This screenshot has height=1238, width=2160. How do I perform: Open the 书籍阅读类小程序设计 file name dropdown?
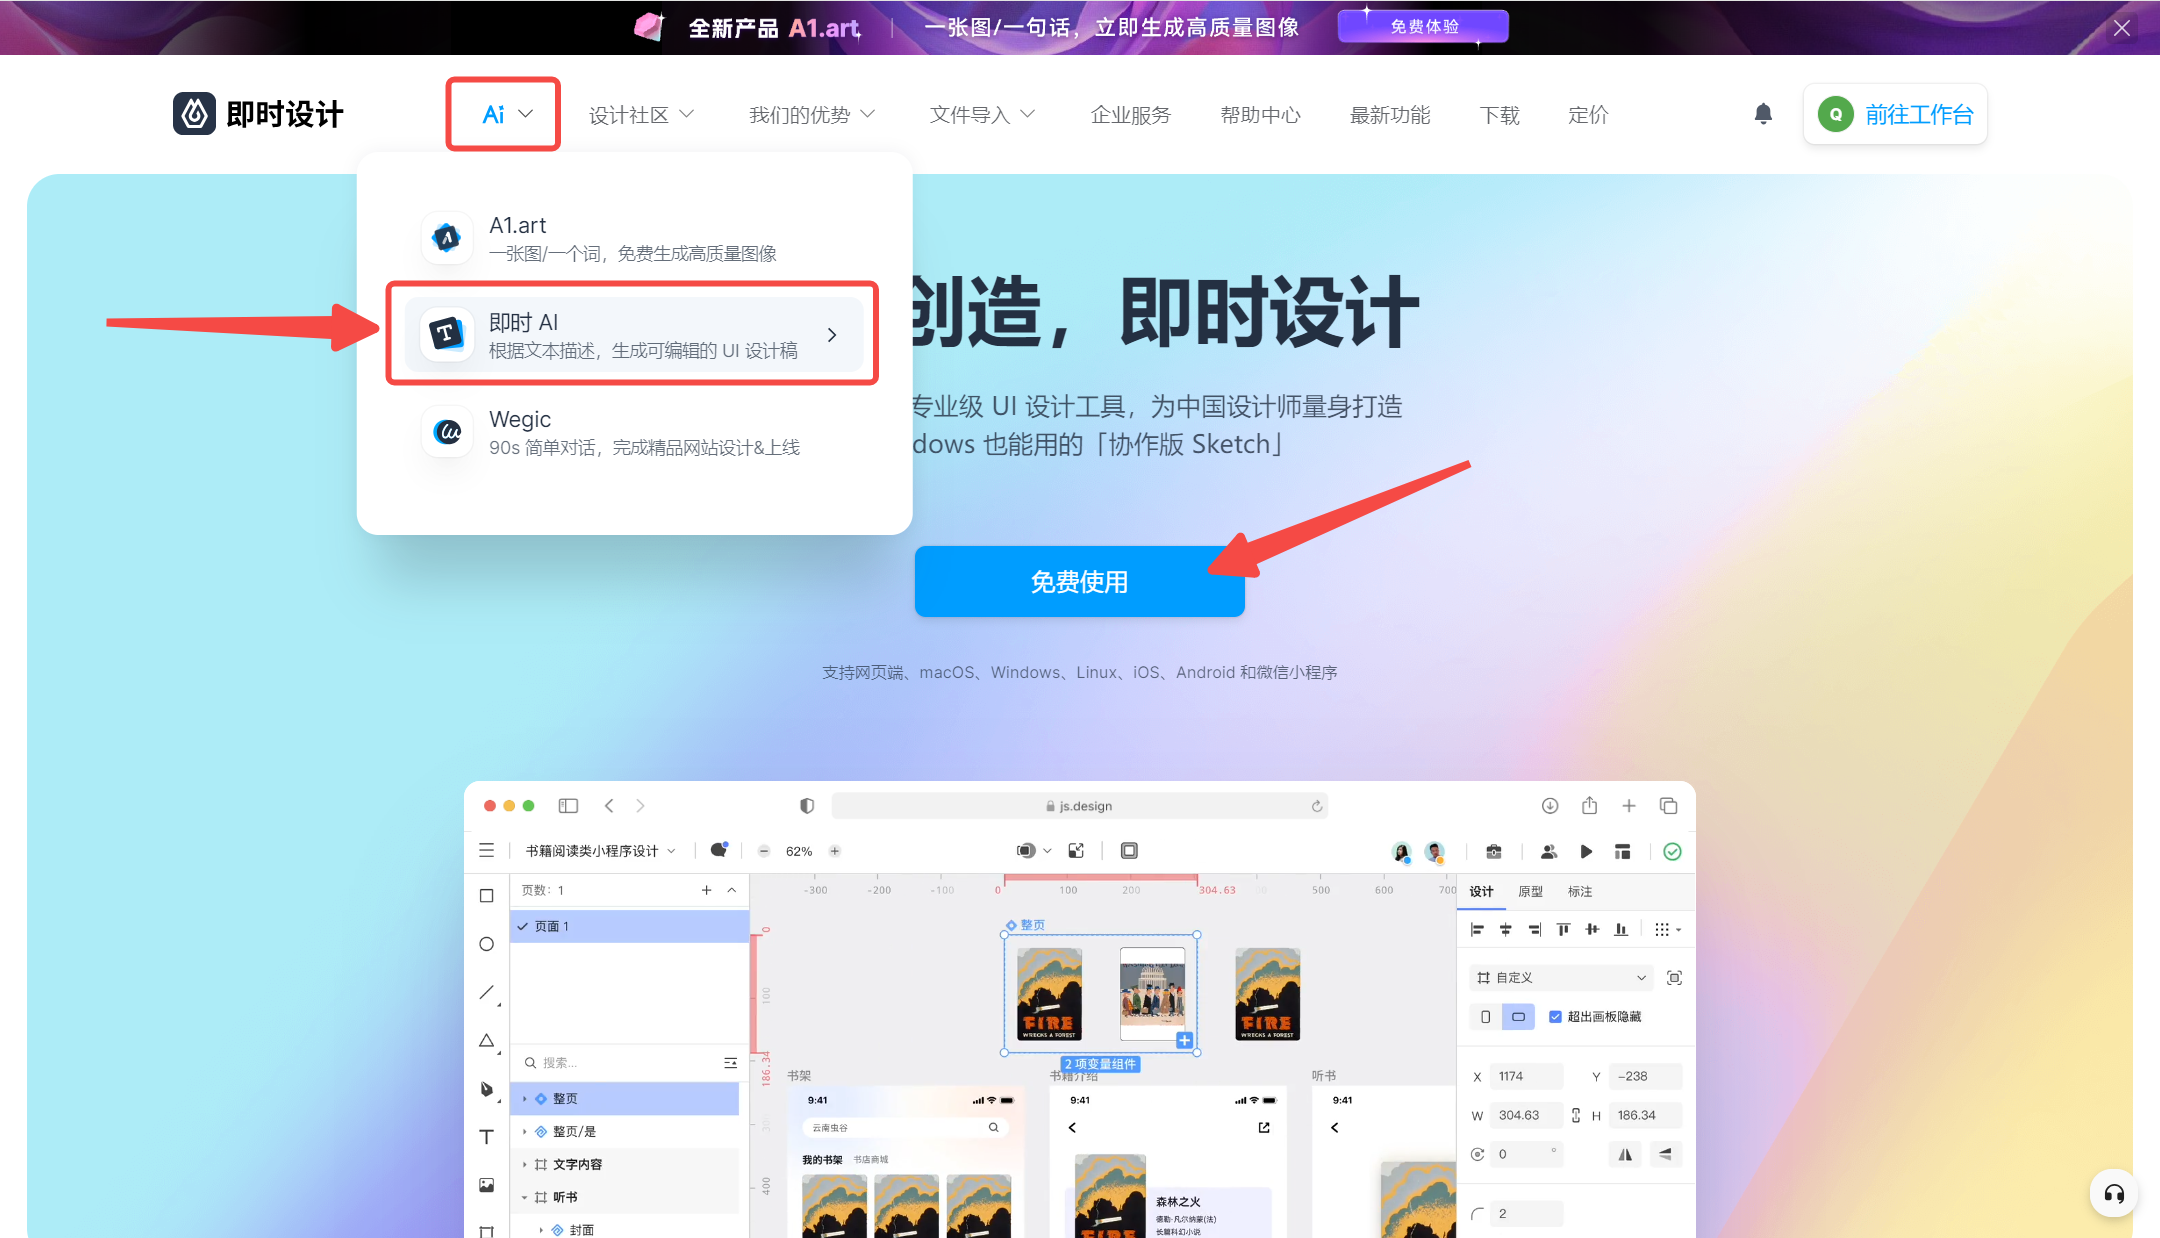point(600,851)
